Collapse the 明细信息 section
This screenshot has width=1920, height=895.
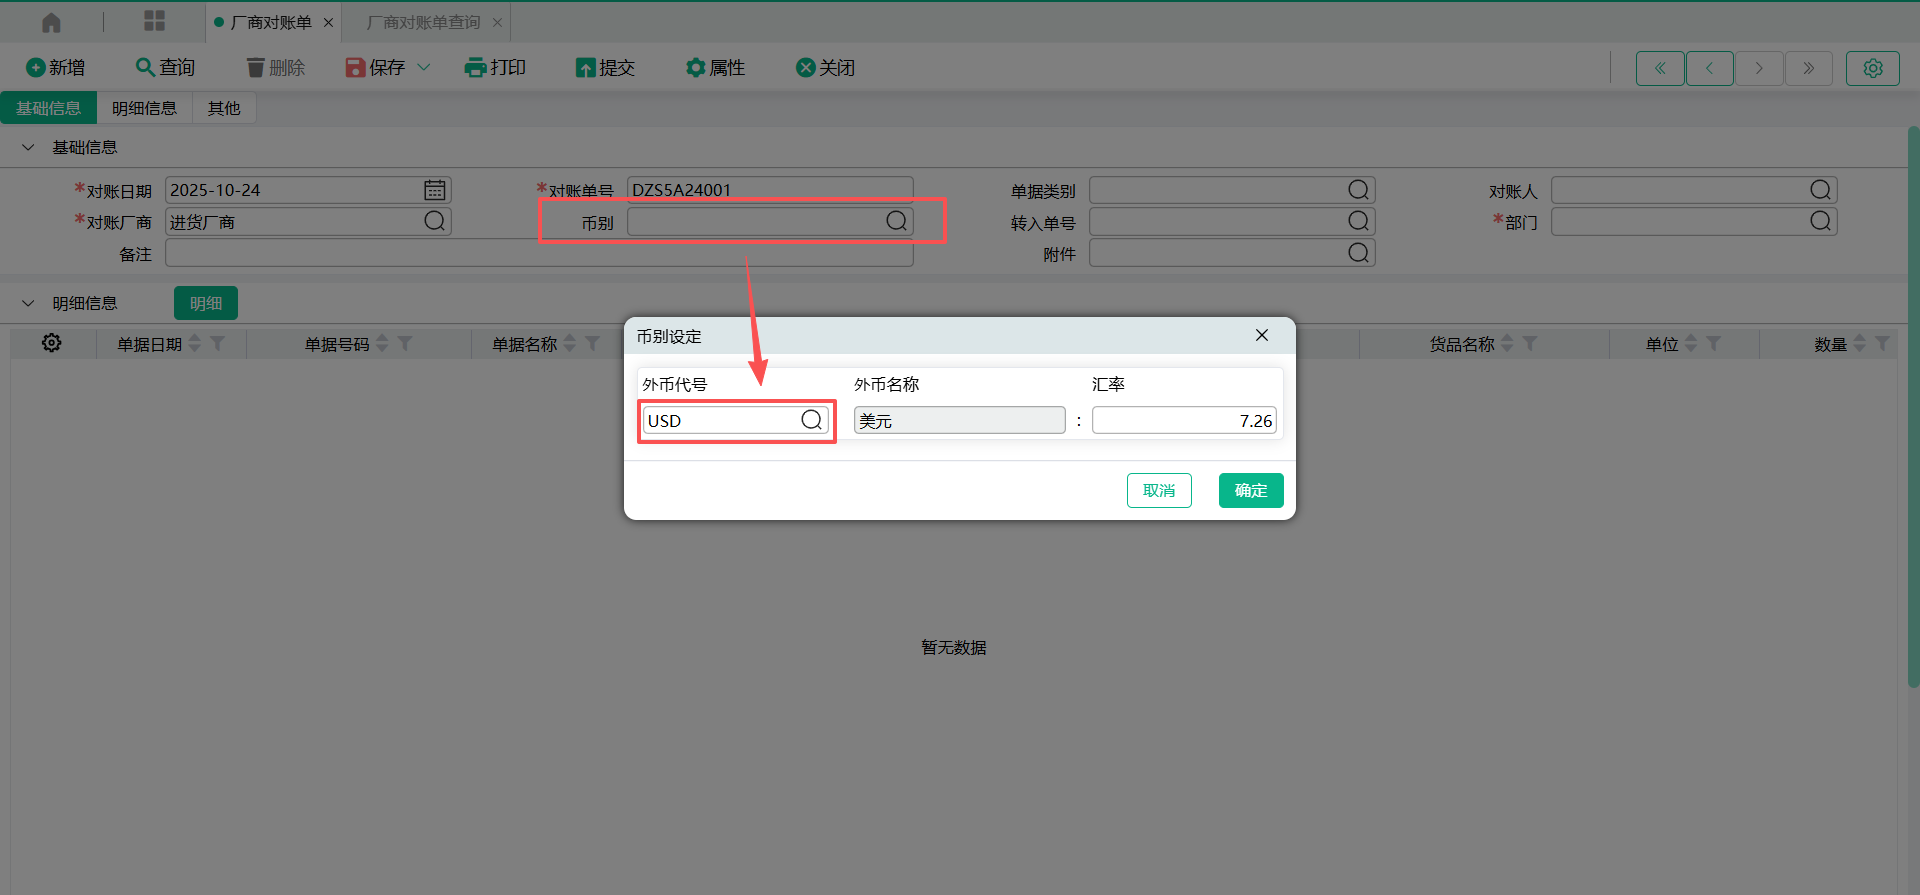(28, 303)
